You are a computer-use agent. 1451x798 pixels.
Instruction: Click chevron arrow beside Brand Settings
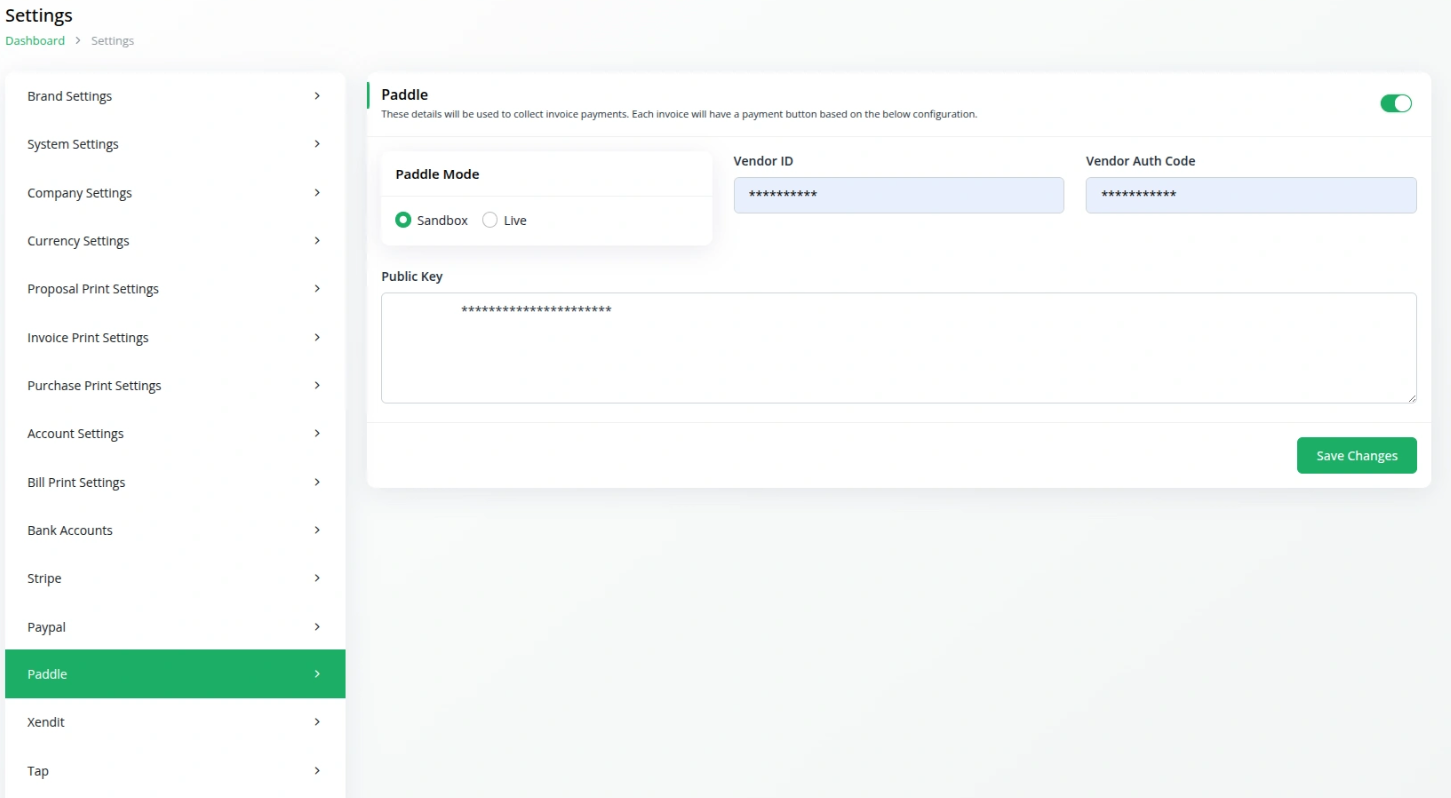[x=317, y=96]
